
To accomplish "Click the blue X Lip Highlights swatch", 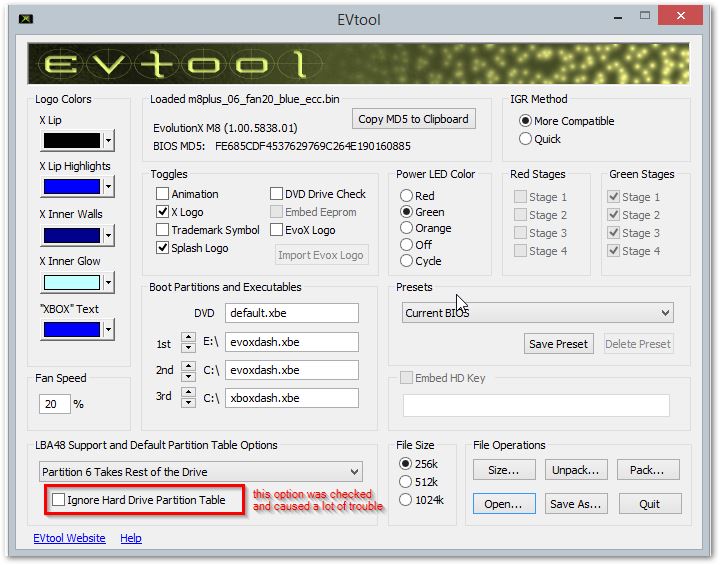I will [72, 186].
